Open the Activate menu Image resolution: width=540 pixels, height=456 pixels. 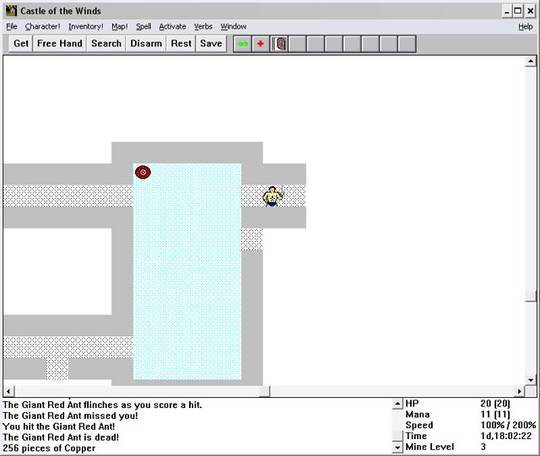tap(173, 27)
